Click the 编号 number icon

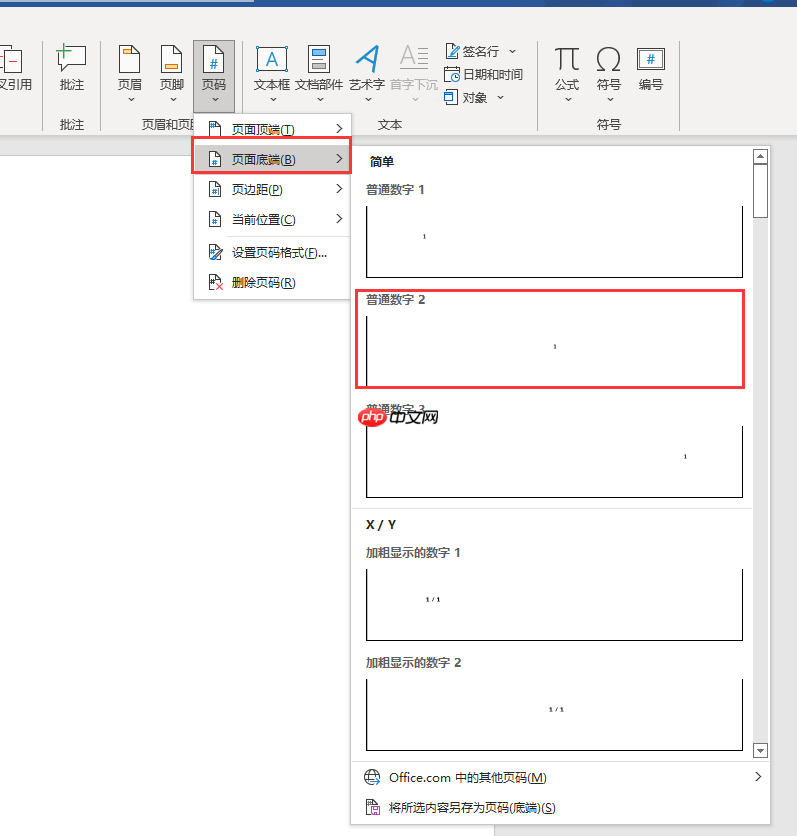(x=650, y=59)
